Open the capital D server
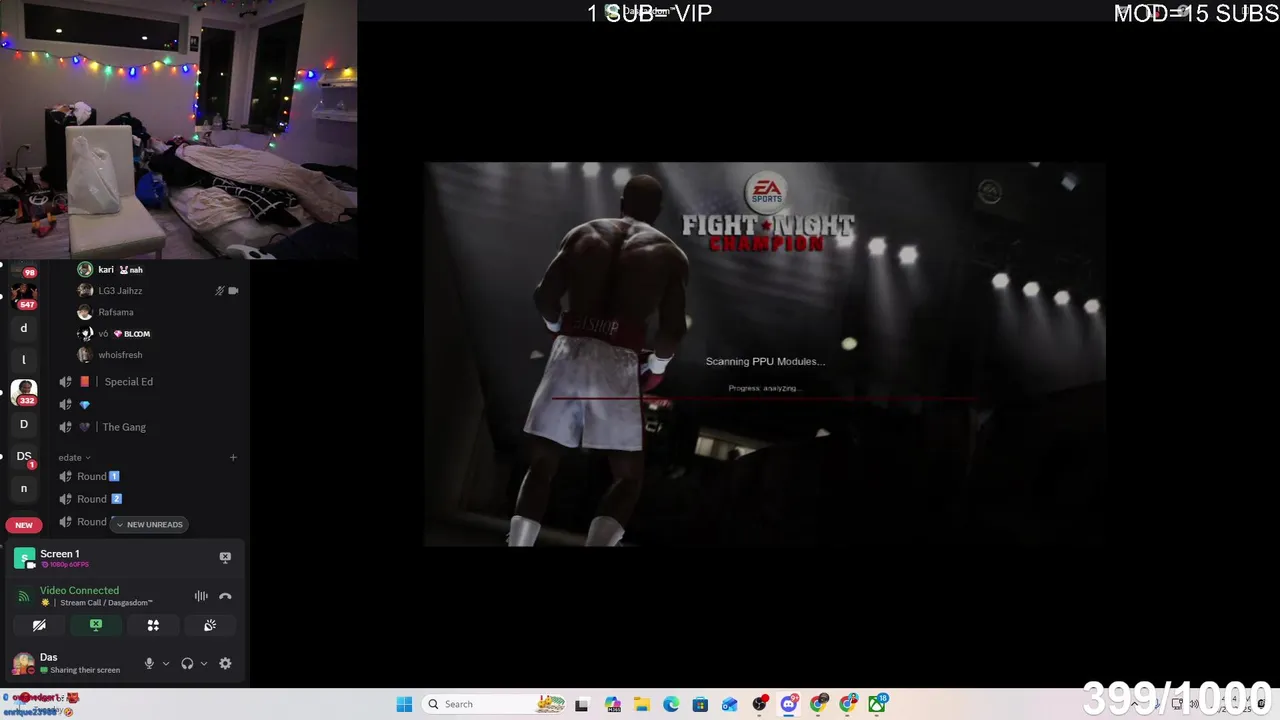This screenshot has height=720, width=1280. 24,424
